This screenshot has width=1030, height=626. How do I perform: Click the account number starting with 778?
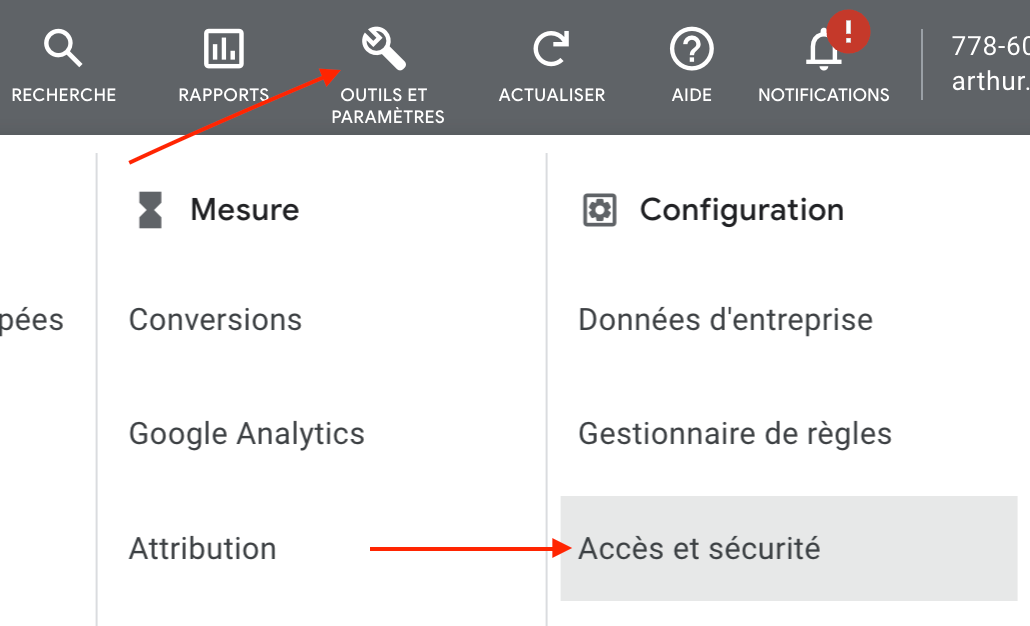[989, 47]
